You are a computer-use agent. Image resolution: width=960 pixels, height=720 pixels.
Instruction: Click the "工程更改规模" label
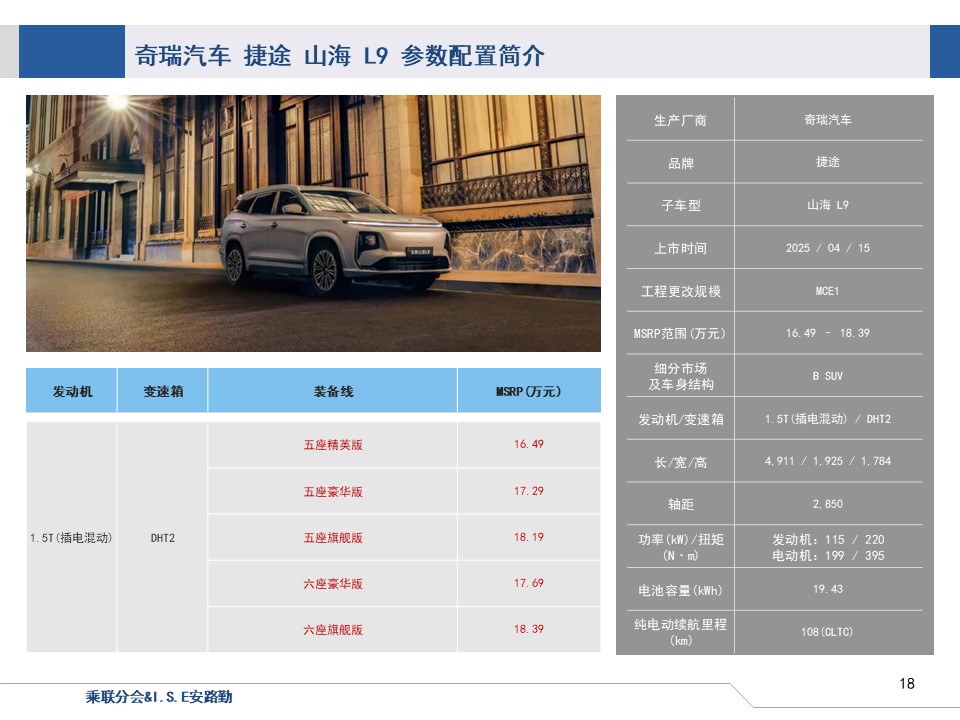[680, 291]
